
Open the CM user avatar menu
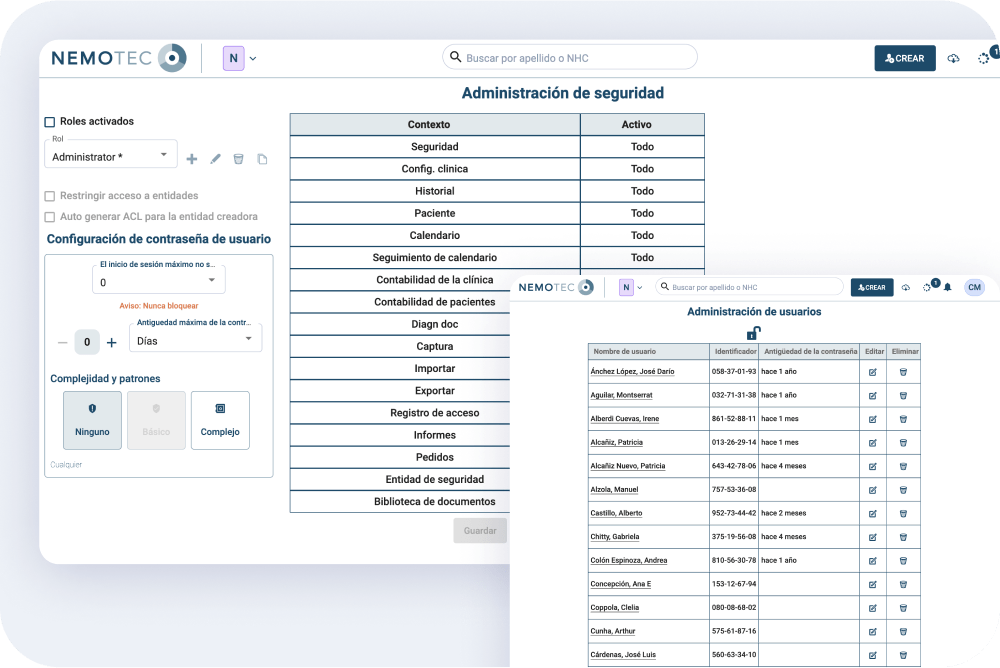tap(974, 287)
